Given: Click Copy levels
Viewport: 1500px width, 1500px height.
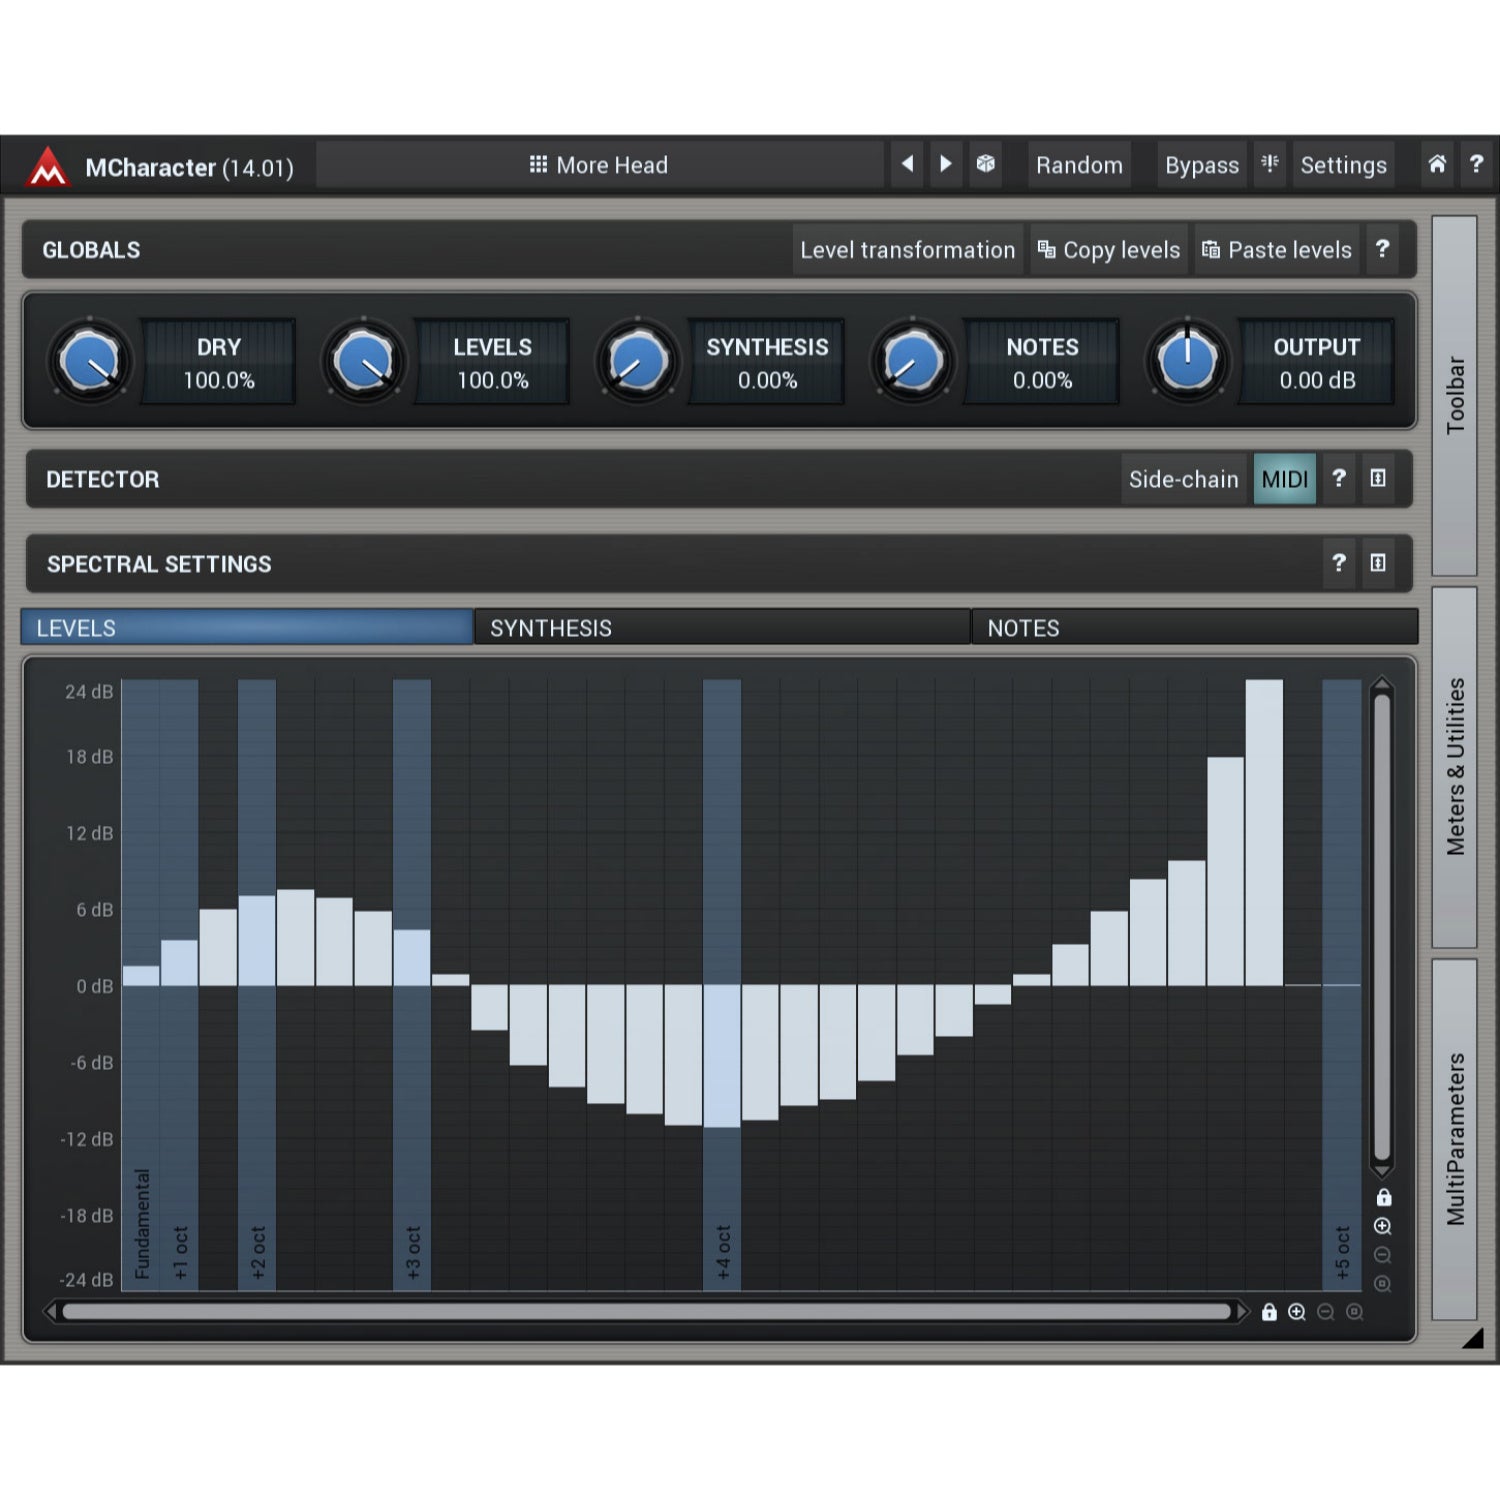Looking at the screenshot, I should click(1109, 250).
